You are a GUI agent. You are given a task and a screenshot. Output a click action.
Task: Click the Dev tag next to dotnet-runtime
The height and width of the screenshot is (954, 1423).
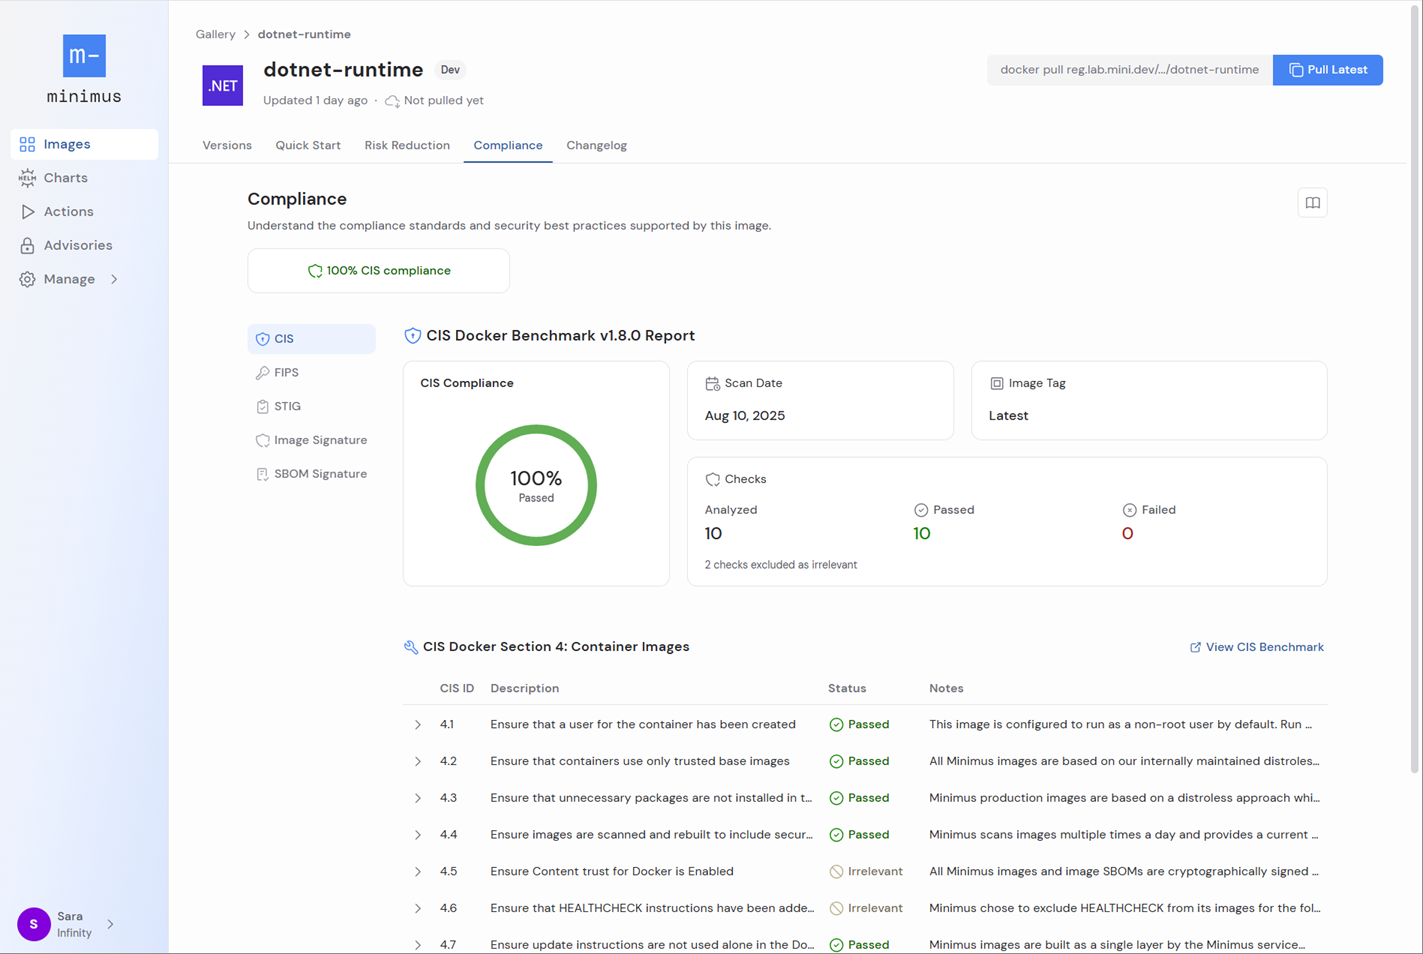450,70
